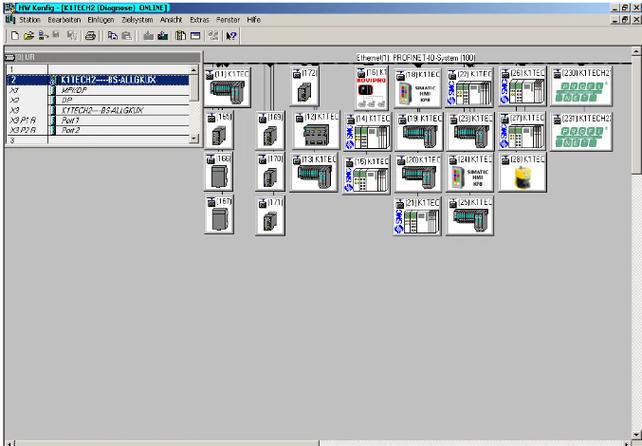Open the Fenster menu
The image size is (642, 446).
[x=228, y=20]
